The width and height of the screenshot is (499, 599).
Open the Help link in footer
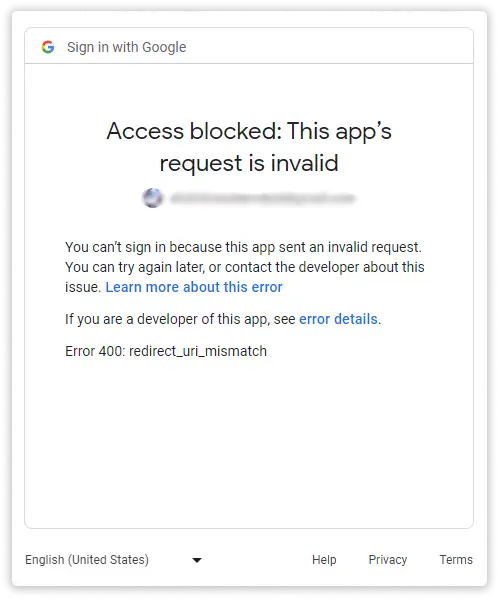coord(324,560)
